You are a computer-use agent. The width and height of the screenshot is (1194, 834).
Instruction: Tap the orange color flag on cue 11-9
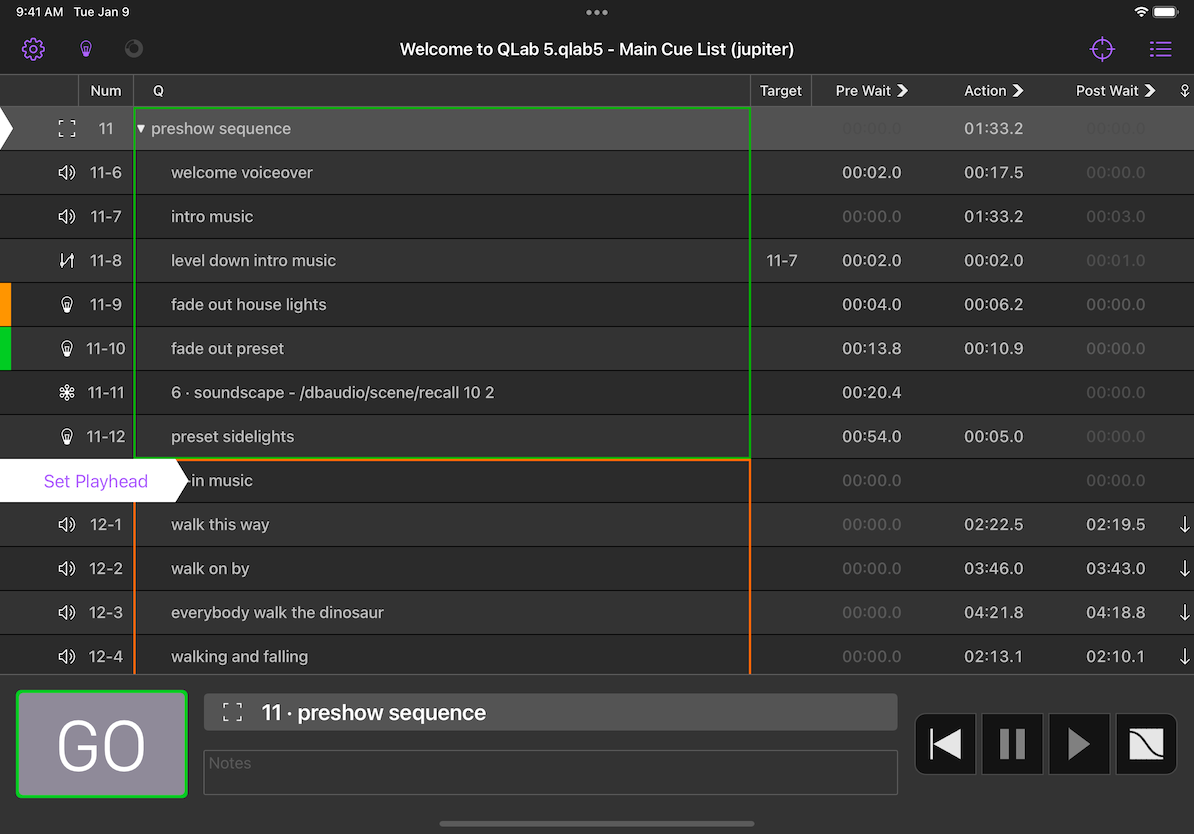(5, 305)
